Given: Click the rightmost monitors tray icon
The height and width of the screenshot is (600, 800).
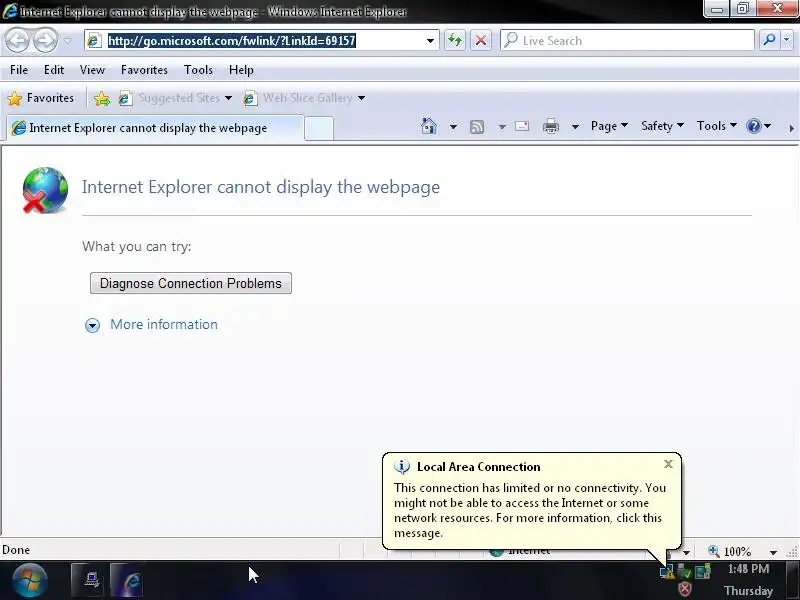Looking at the screenshot, I should (703, 571).
